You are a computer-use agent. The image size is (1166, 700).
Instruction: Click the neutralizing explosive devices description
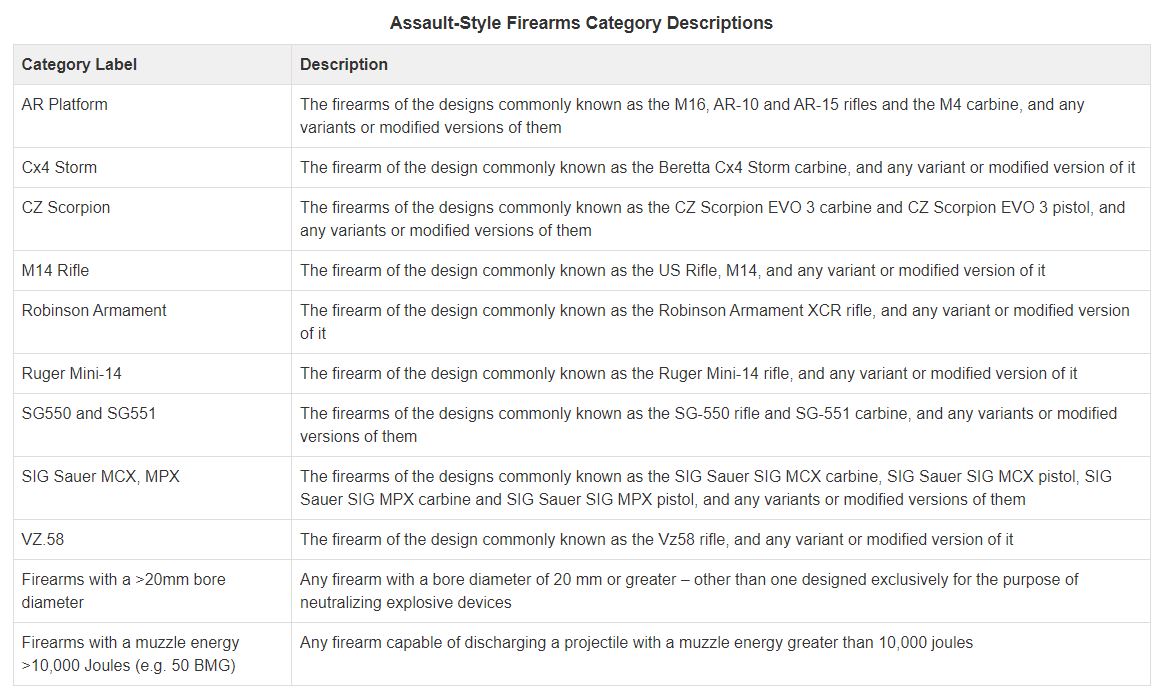pyautogui.click(x=689, y=590)
